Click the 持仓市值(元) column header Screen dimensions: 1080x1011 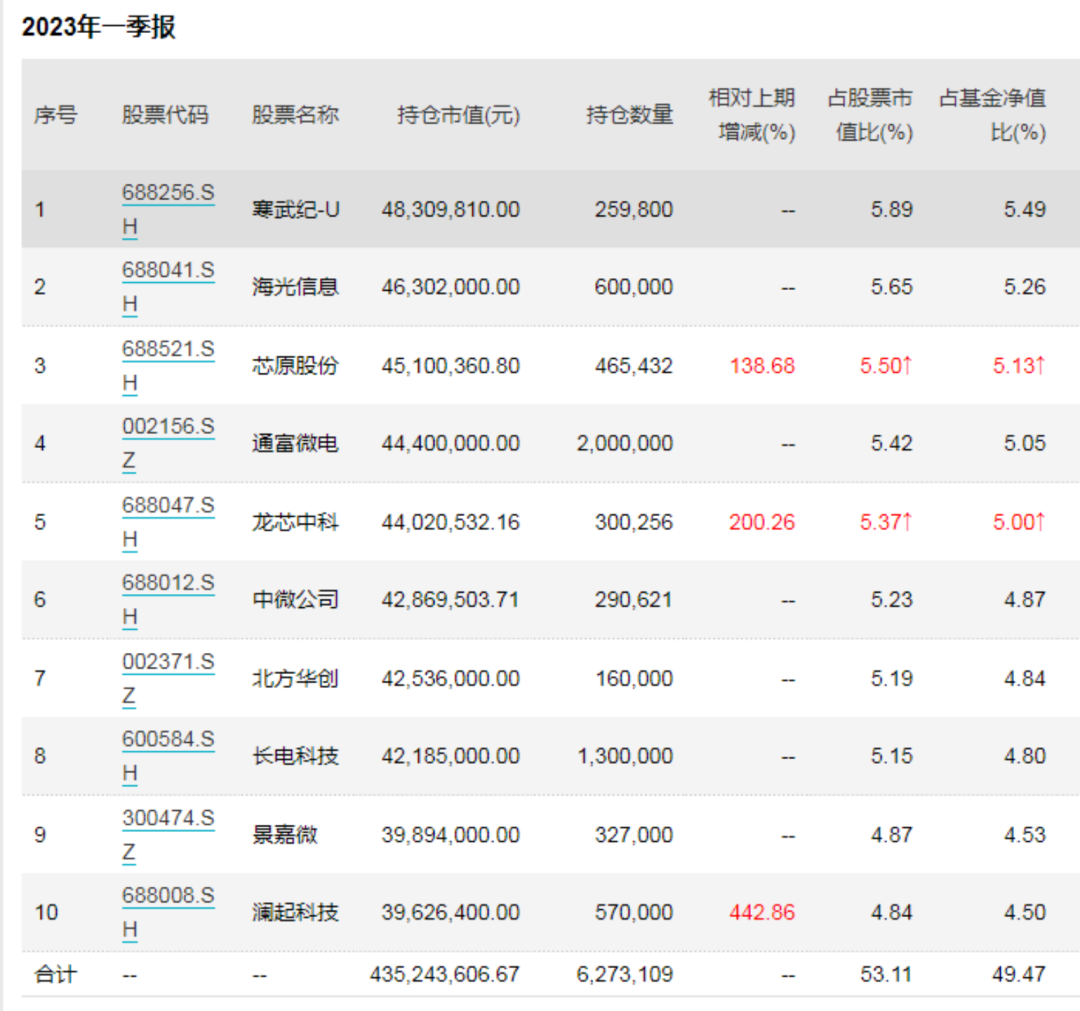[458, 114]
